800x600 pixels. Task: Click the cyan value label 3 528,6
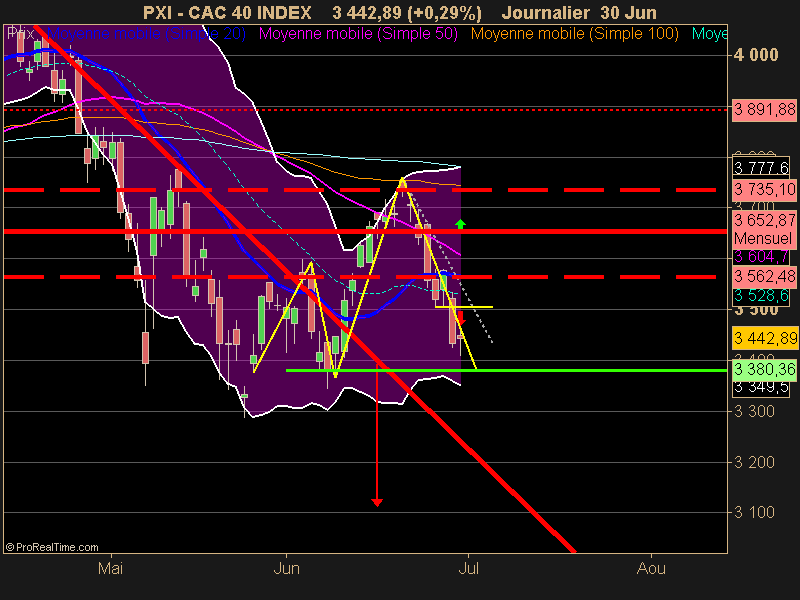pos(761,295)
